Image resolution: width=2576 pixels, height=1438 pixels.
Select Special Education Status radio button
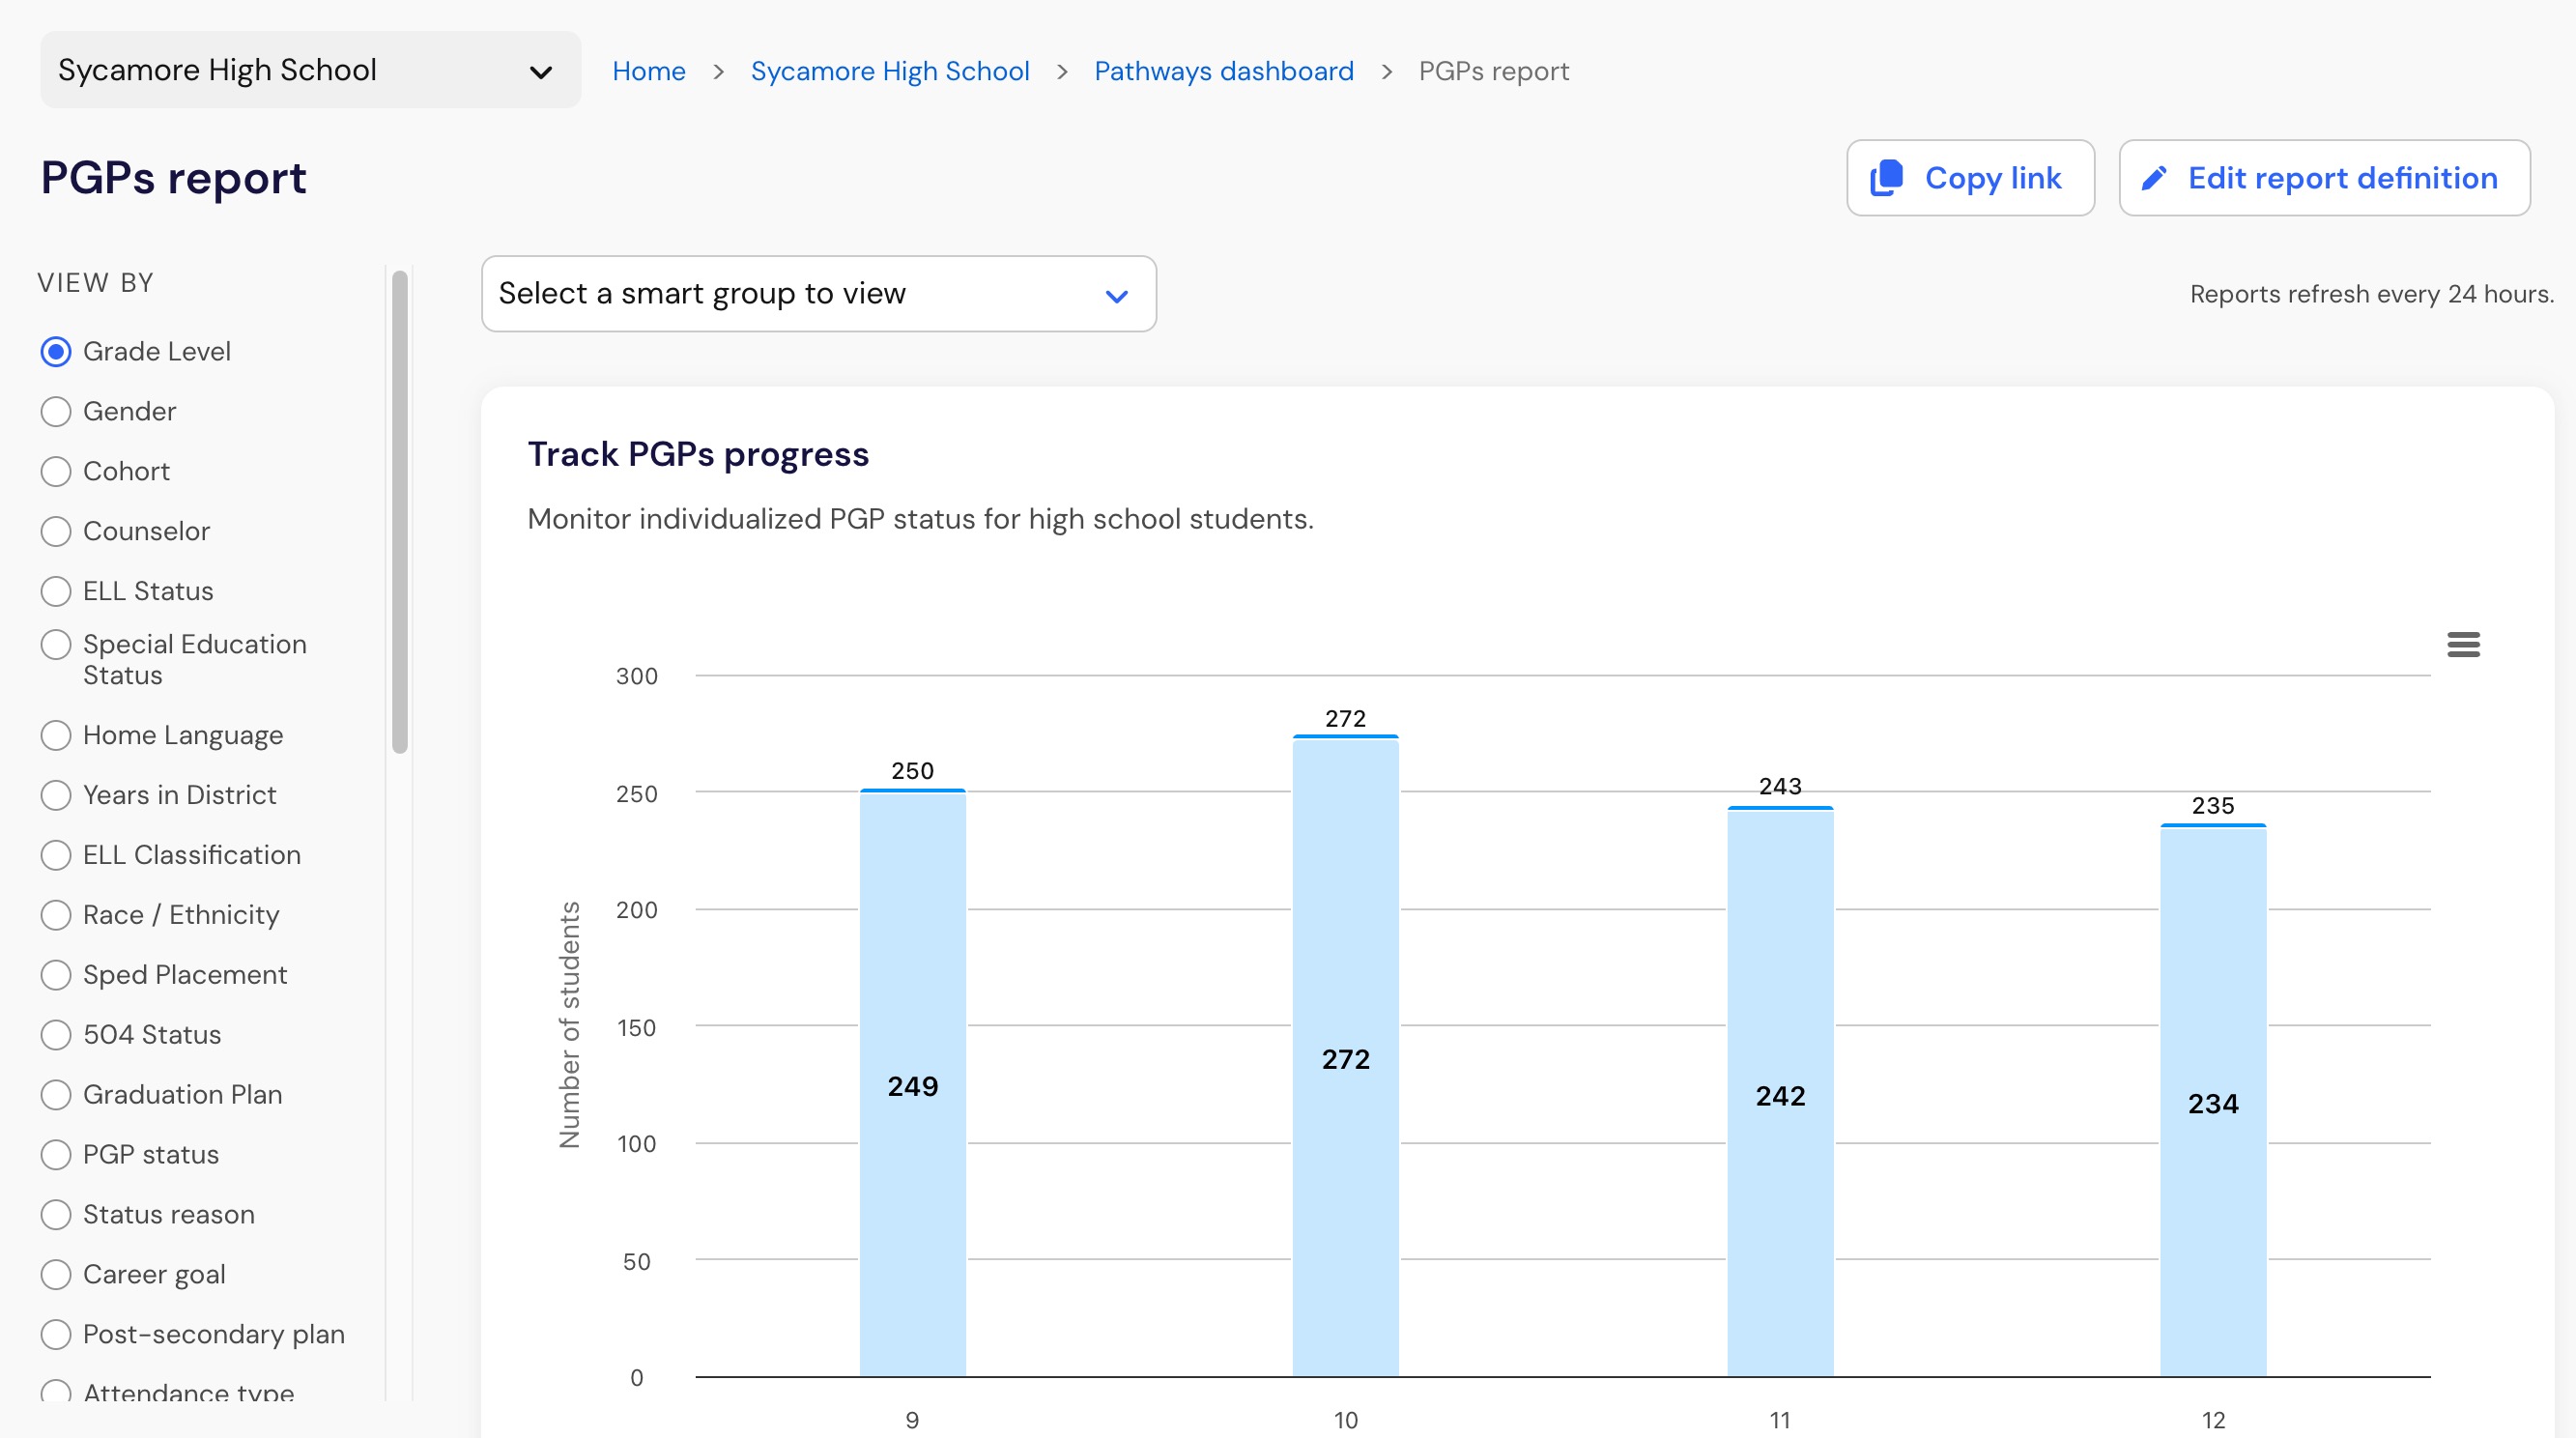pyautogui.click(x=56, y=645)
